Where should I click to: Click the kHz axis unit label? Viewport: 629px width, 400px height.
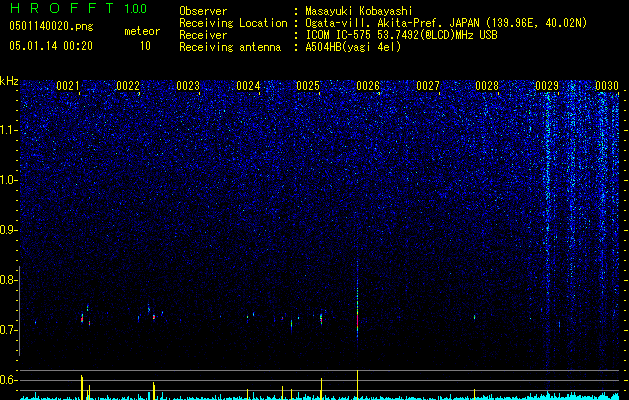(x=9, y=81)
